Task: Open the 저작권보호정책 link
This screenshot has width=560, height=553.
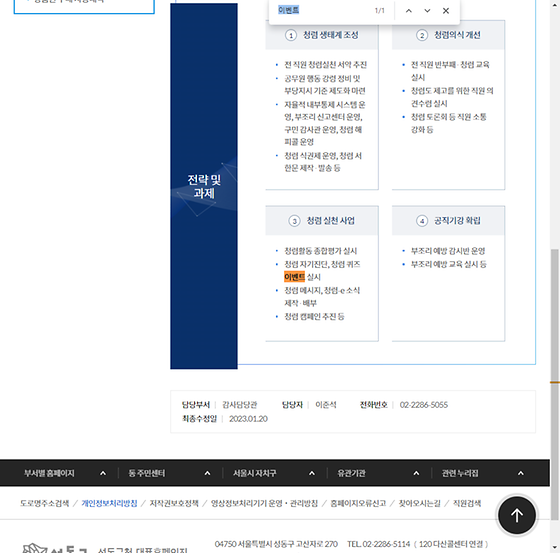Action: pos(174,503)
